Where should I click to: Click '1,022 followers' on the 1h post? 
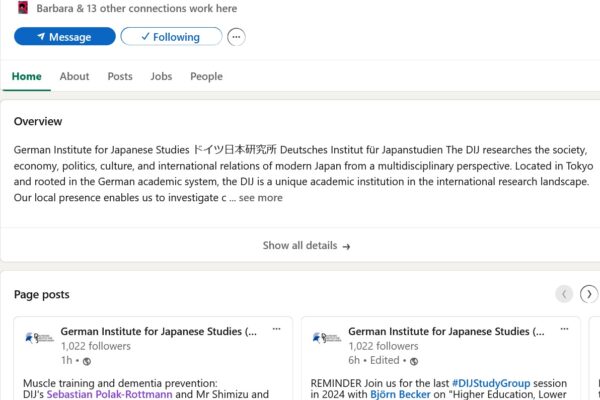click(96, 346)
